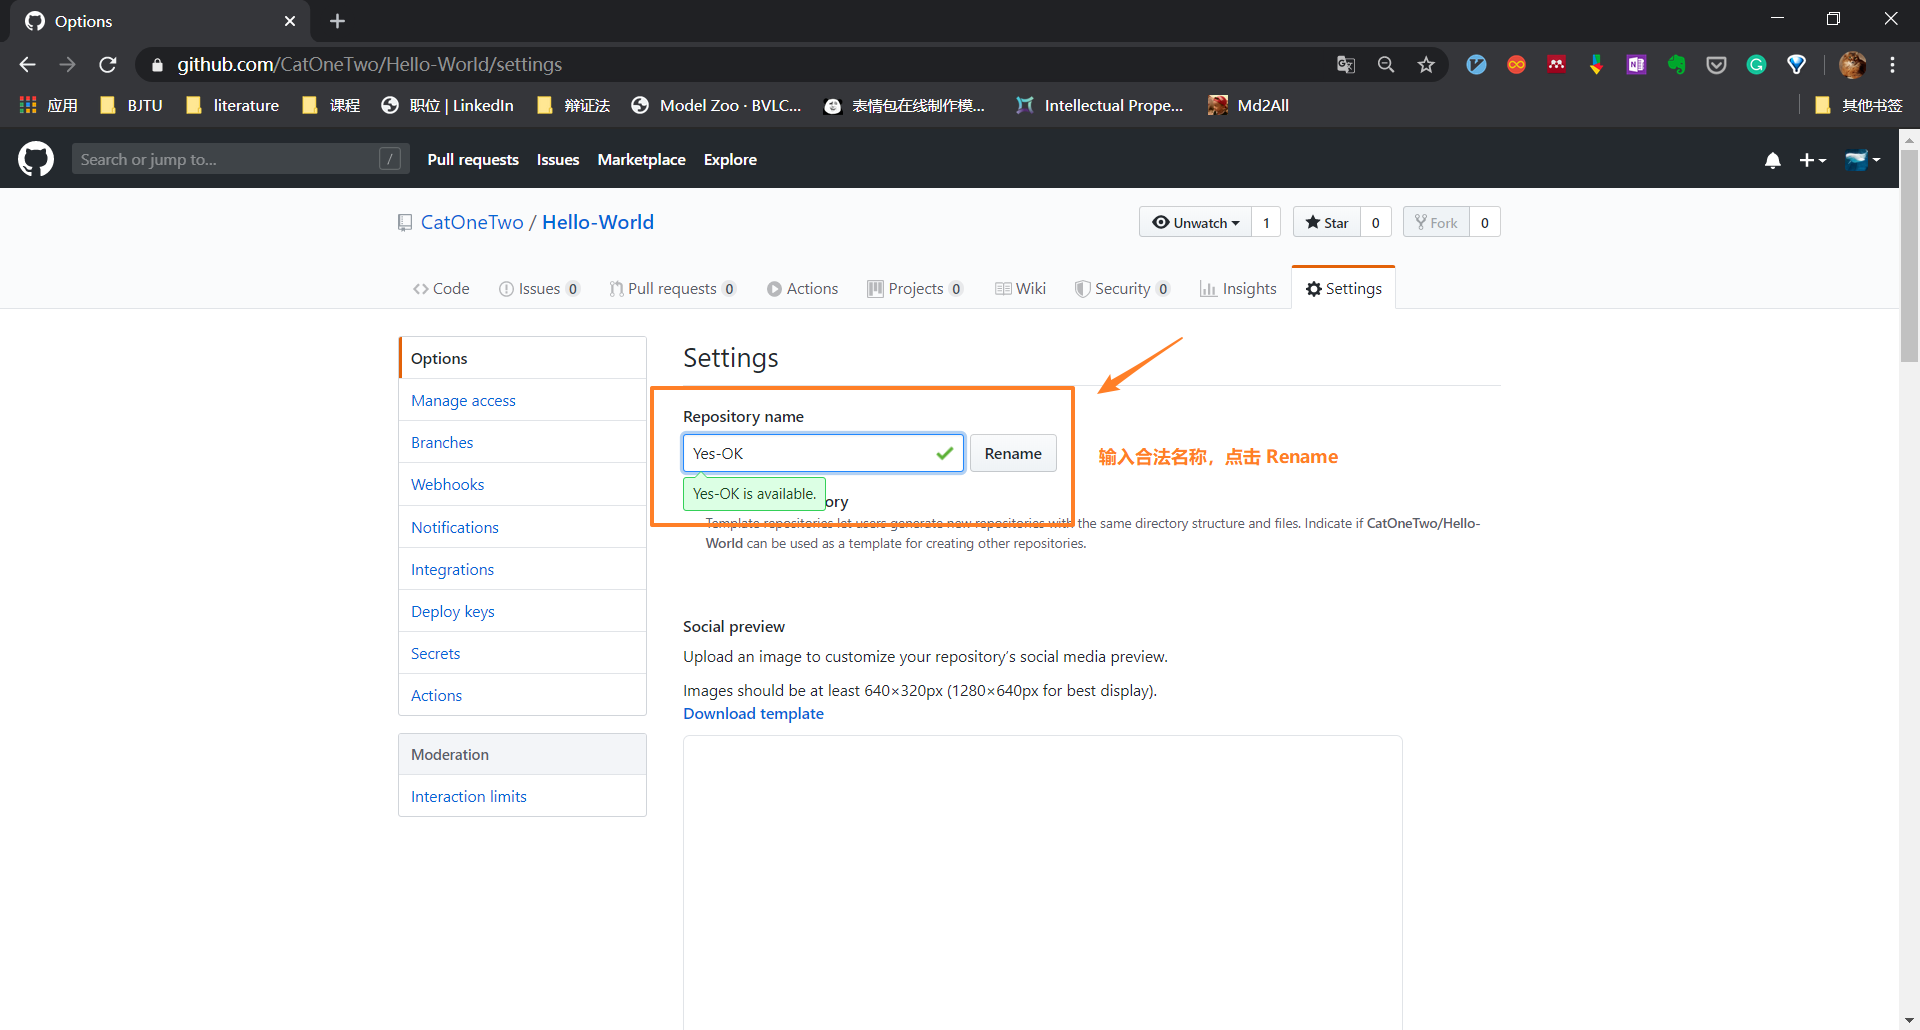Open Manage access in sidebar

click(463, 401)
